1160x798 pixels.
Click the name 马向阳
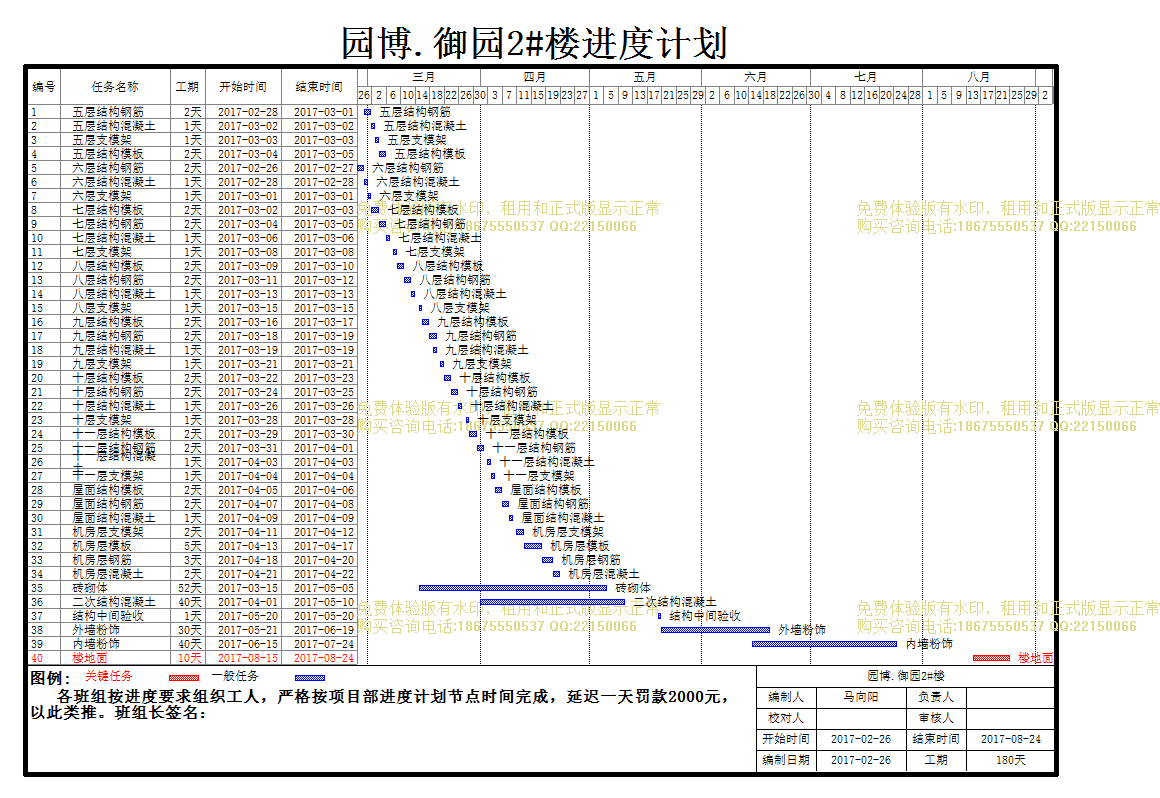(861, 697)
